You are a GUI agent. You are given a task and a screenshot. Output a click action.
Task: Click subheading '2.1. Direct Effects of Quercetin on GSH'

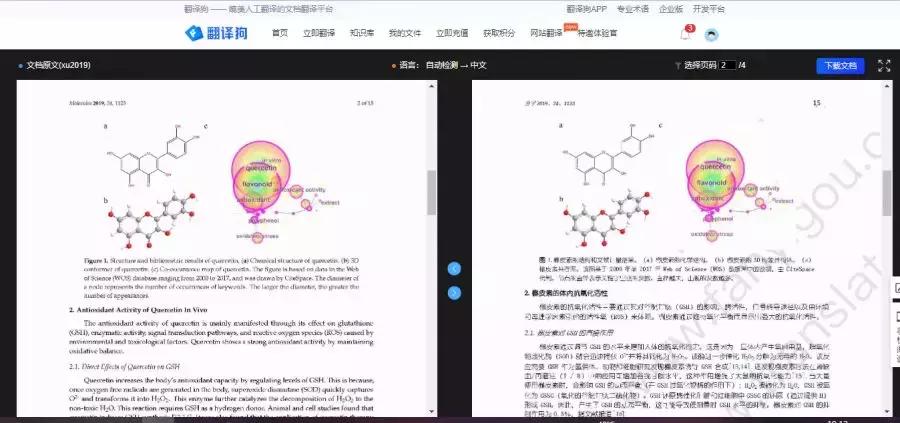pos(125,366)
